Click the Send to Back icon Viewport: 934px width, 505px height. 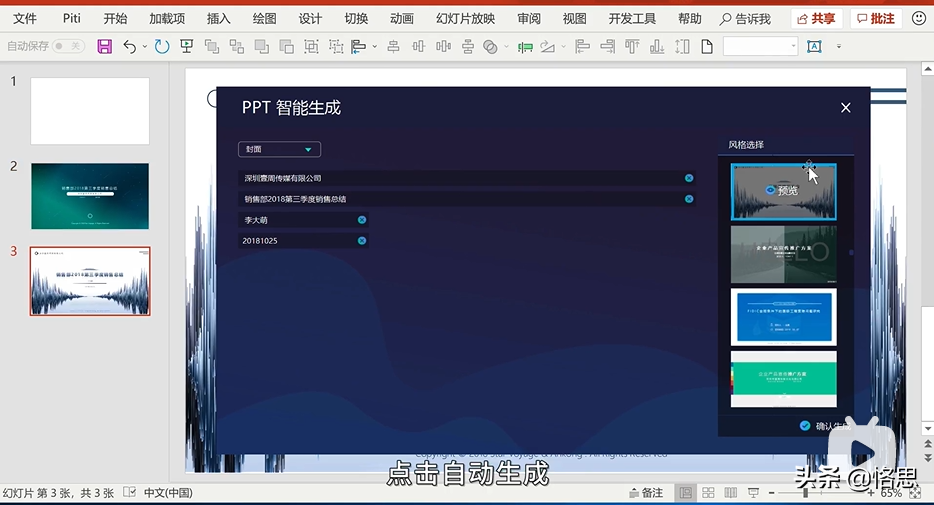point(287,46)
